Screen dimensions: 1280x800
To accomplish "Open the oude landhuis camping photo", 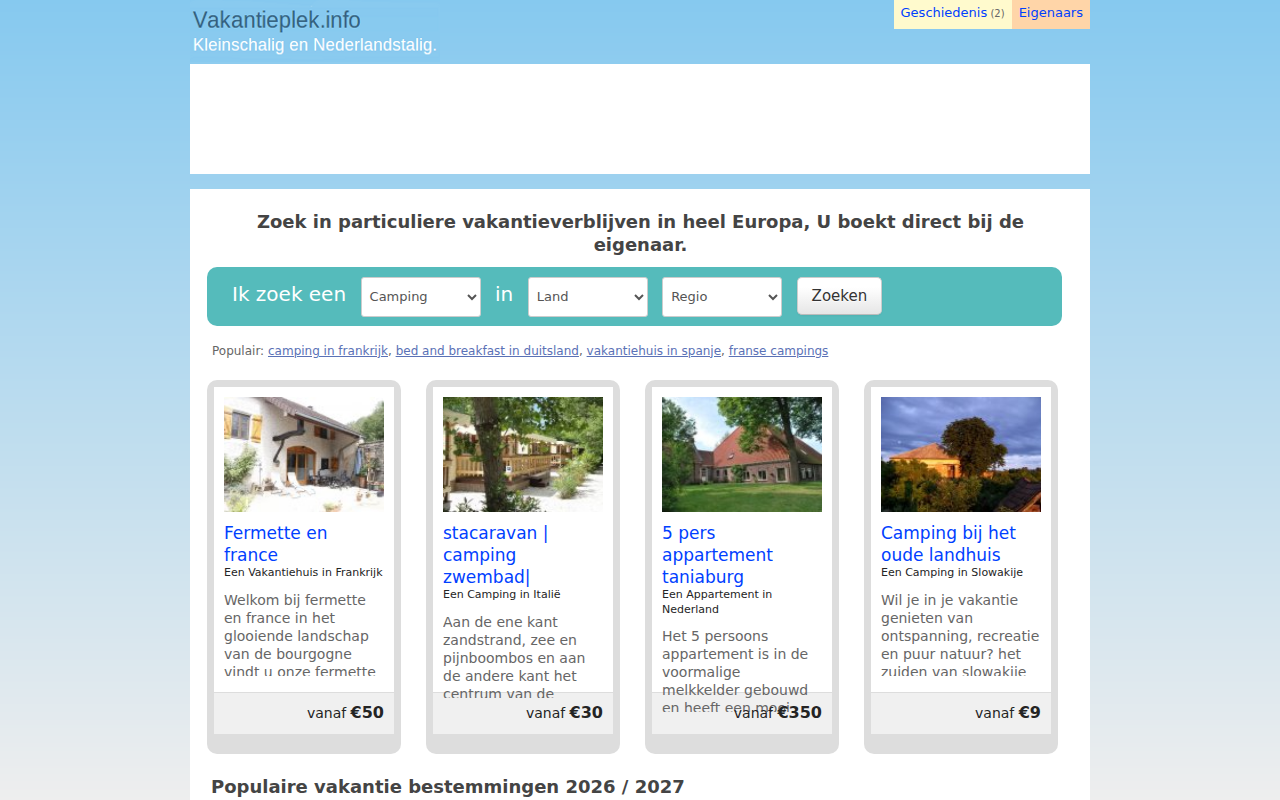I will (961, 454).
